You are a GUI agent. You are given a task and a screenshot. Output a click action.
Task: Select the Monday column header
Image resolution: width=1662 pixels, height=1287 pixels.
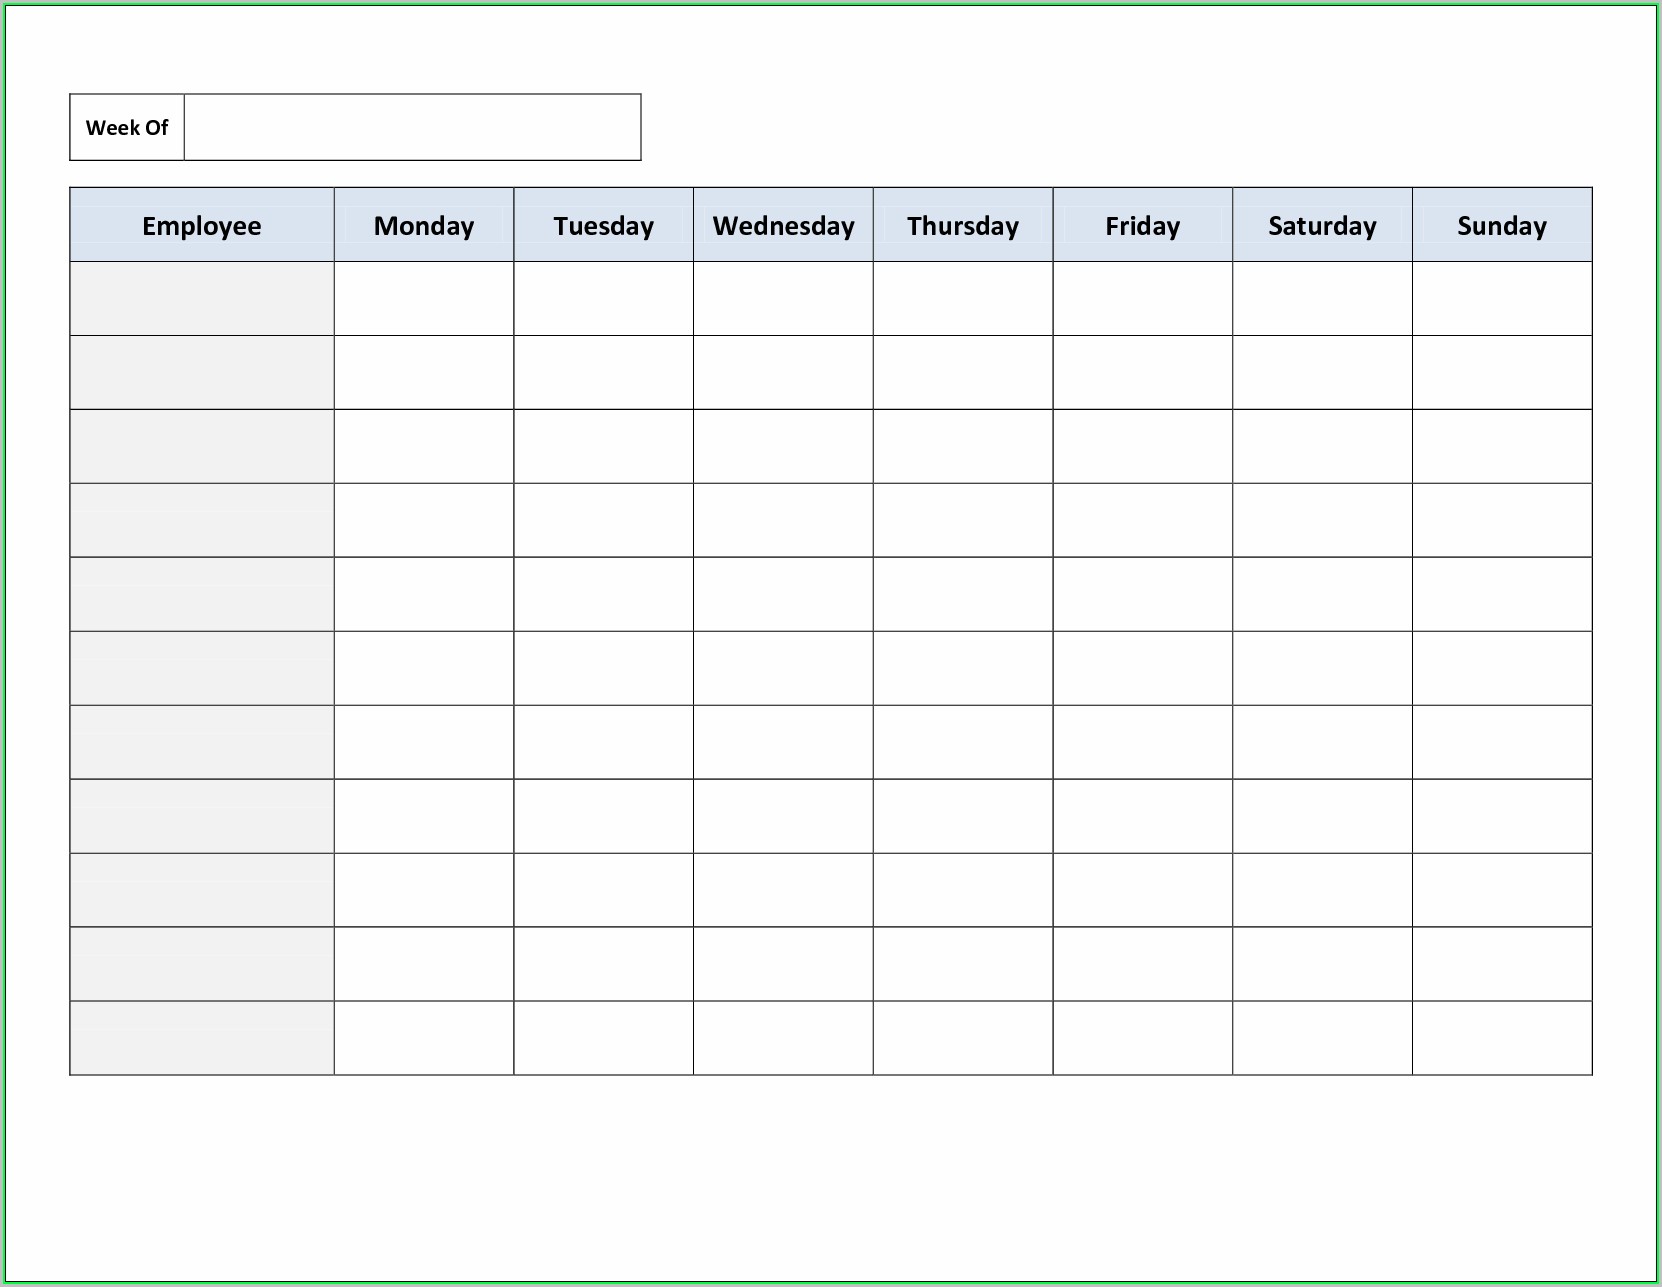[x=424, y=225]
